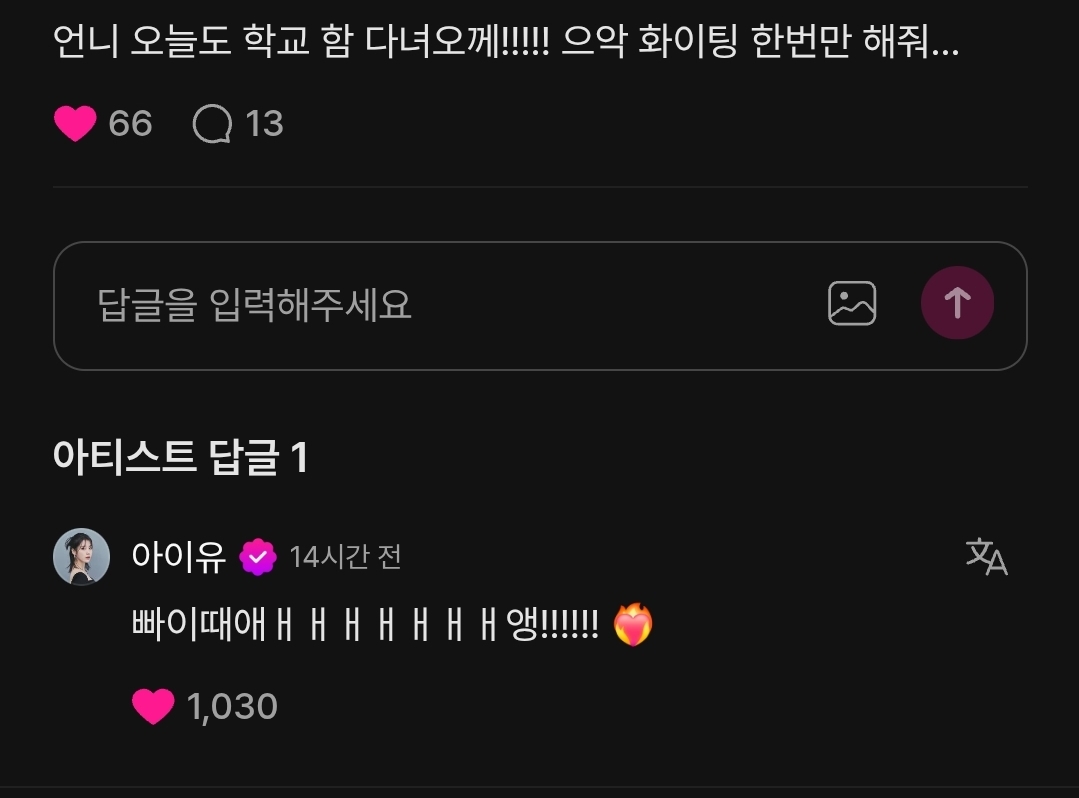The height and width of the screenshot is (798, 1079).
Task: Send the reply with the up-arrow button
Action: 957,303
